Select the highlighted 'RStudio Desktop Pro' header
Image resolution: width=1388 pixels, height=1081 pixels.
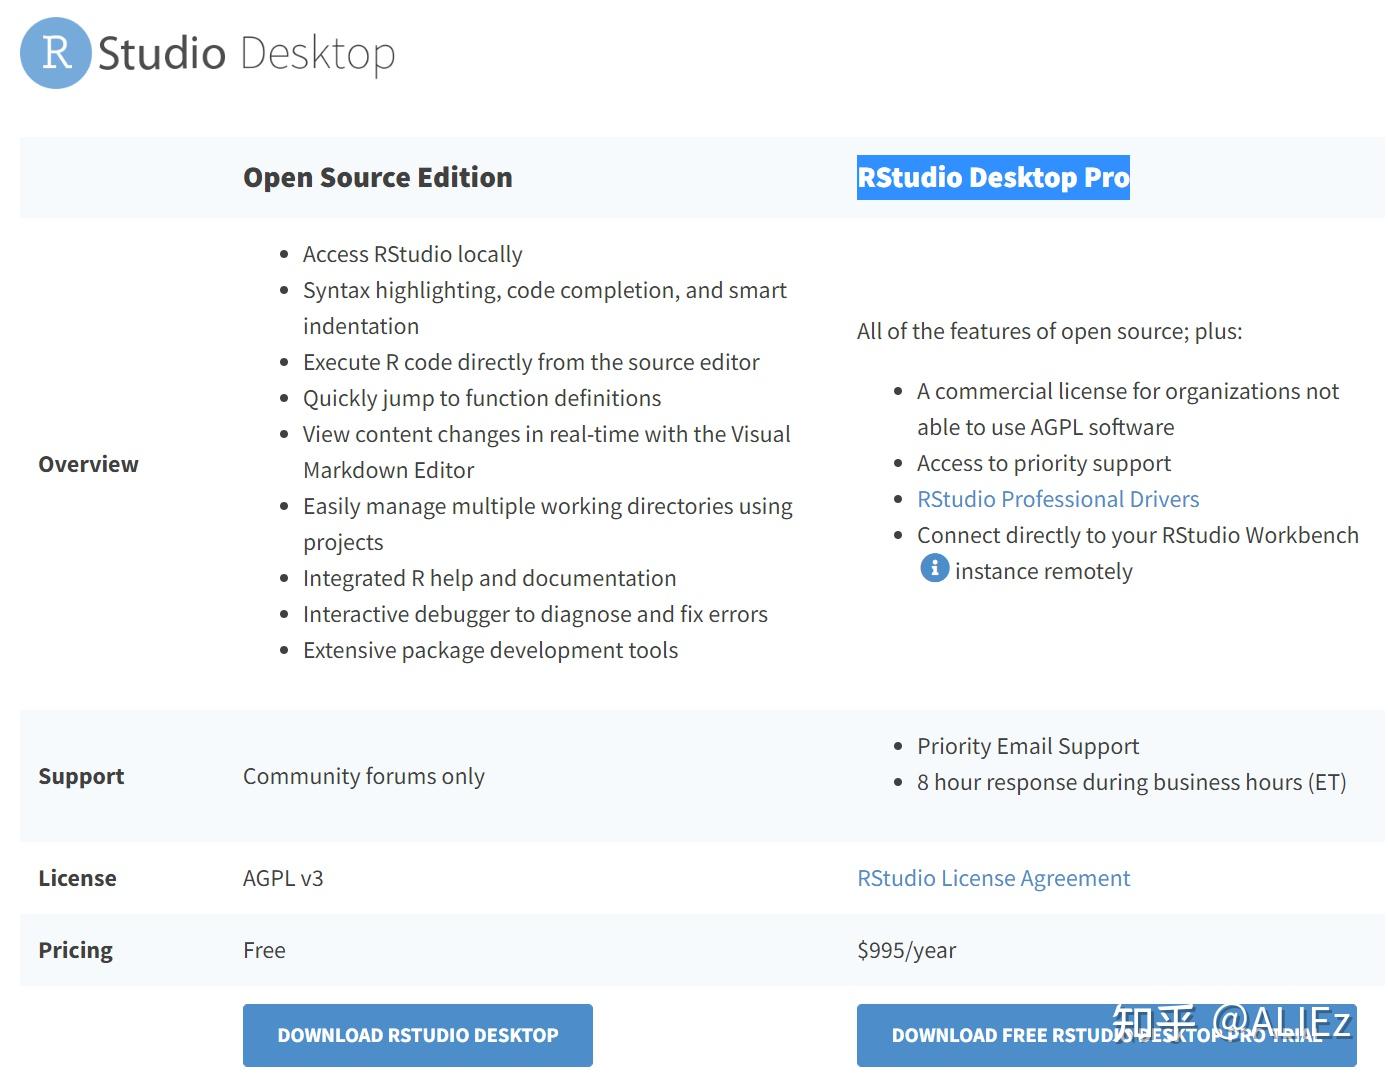[x=993, y=177]
